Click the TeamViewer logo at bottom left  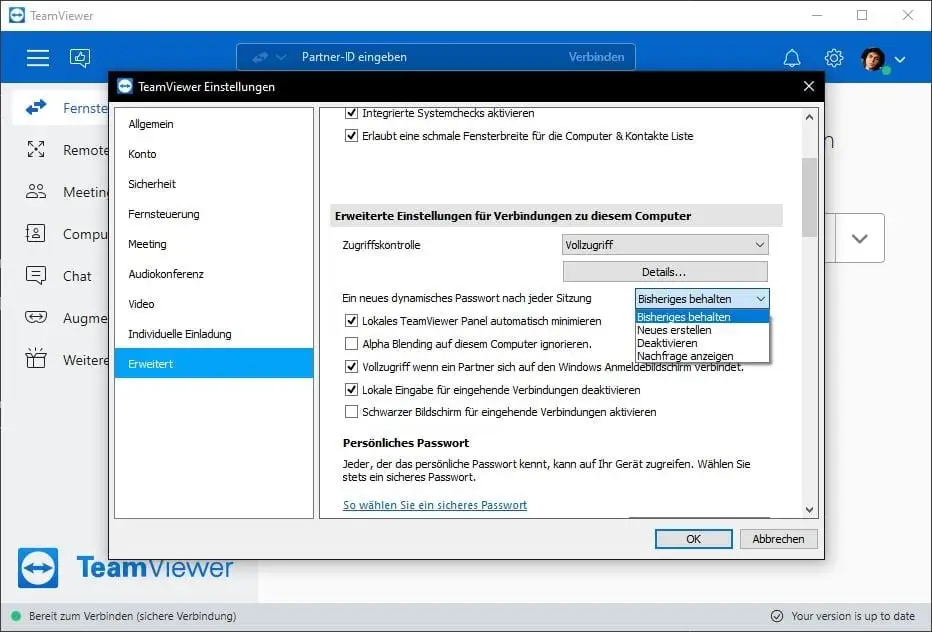[x=38, y=568]
